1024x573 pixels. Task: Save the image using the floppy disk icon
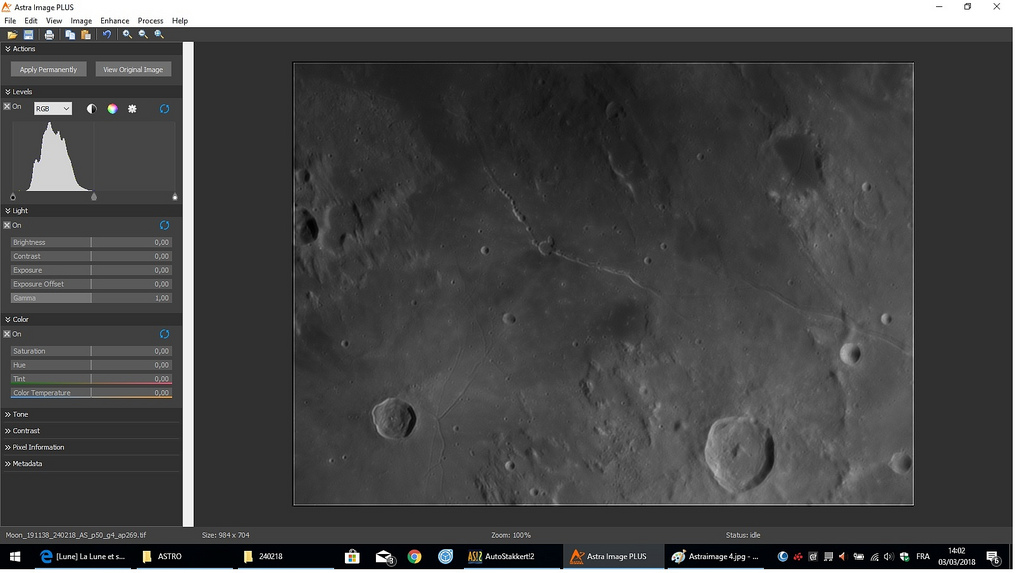click(x=29, y=35)
